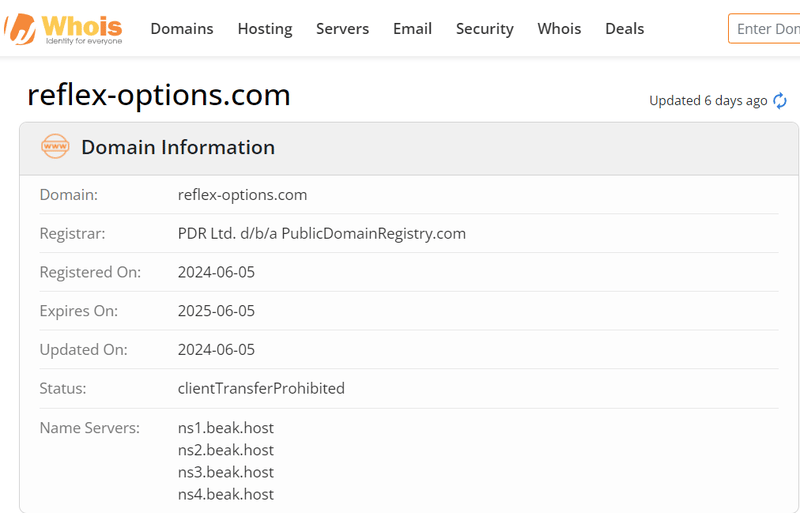This screenshot has width=800, height=513.
Task: Click the Domain Information section header
Action: (x=178, y=147)
